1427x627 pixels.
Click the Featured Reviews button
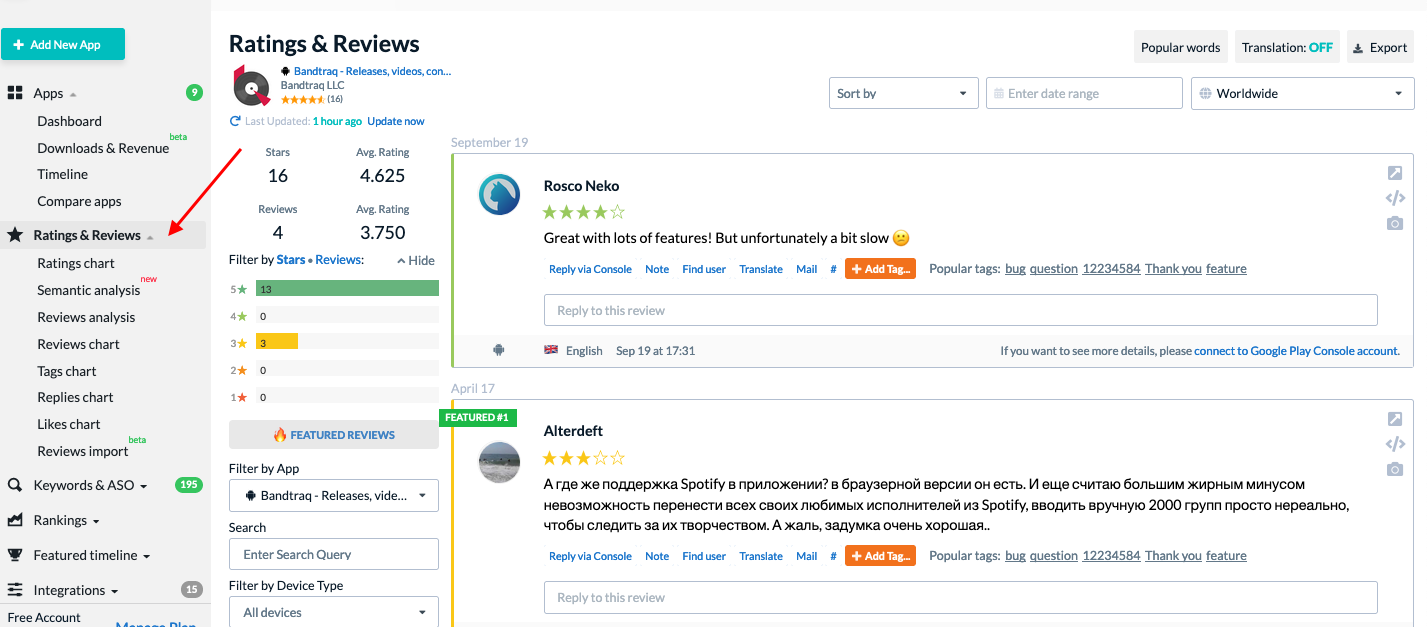[334, 435]
